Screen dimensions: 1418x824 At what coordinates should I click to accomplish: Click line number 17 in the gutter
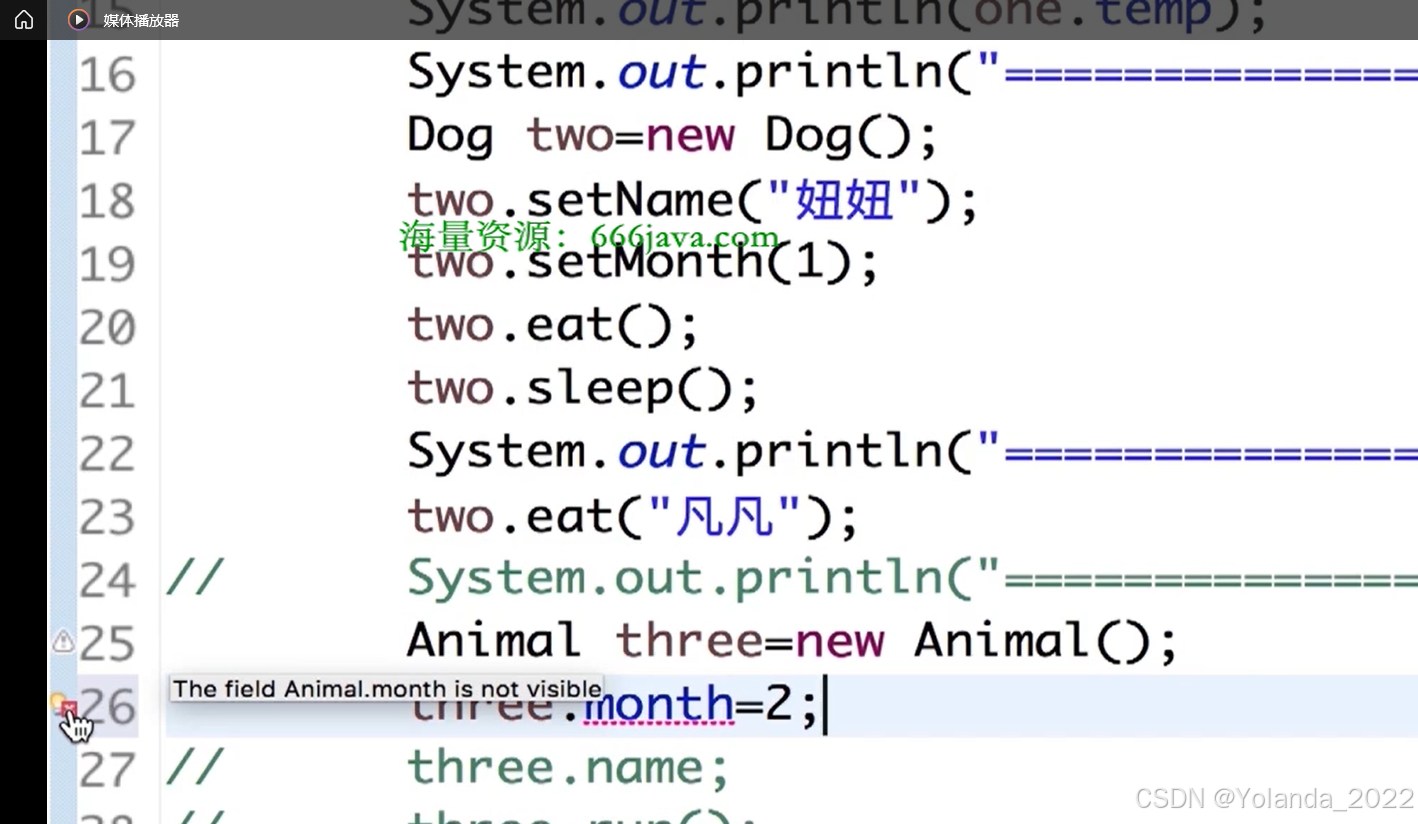pyautogui.click(x=107, y=138)
